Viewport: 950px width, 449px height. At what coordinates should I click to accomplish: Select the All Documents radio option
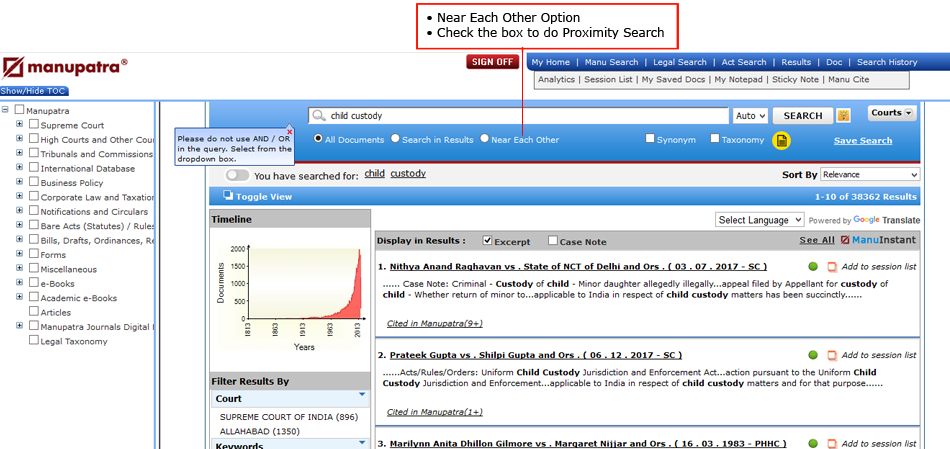coord(318,139)
